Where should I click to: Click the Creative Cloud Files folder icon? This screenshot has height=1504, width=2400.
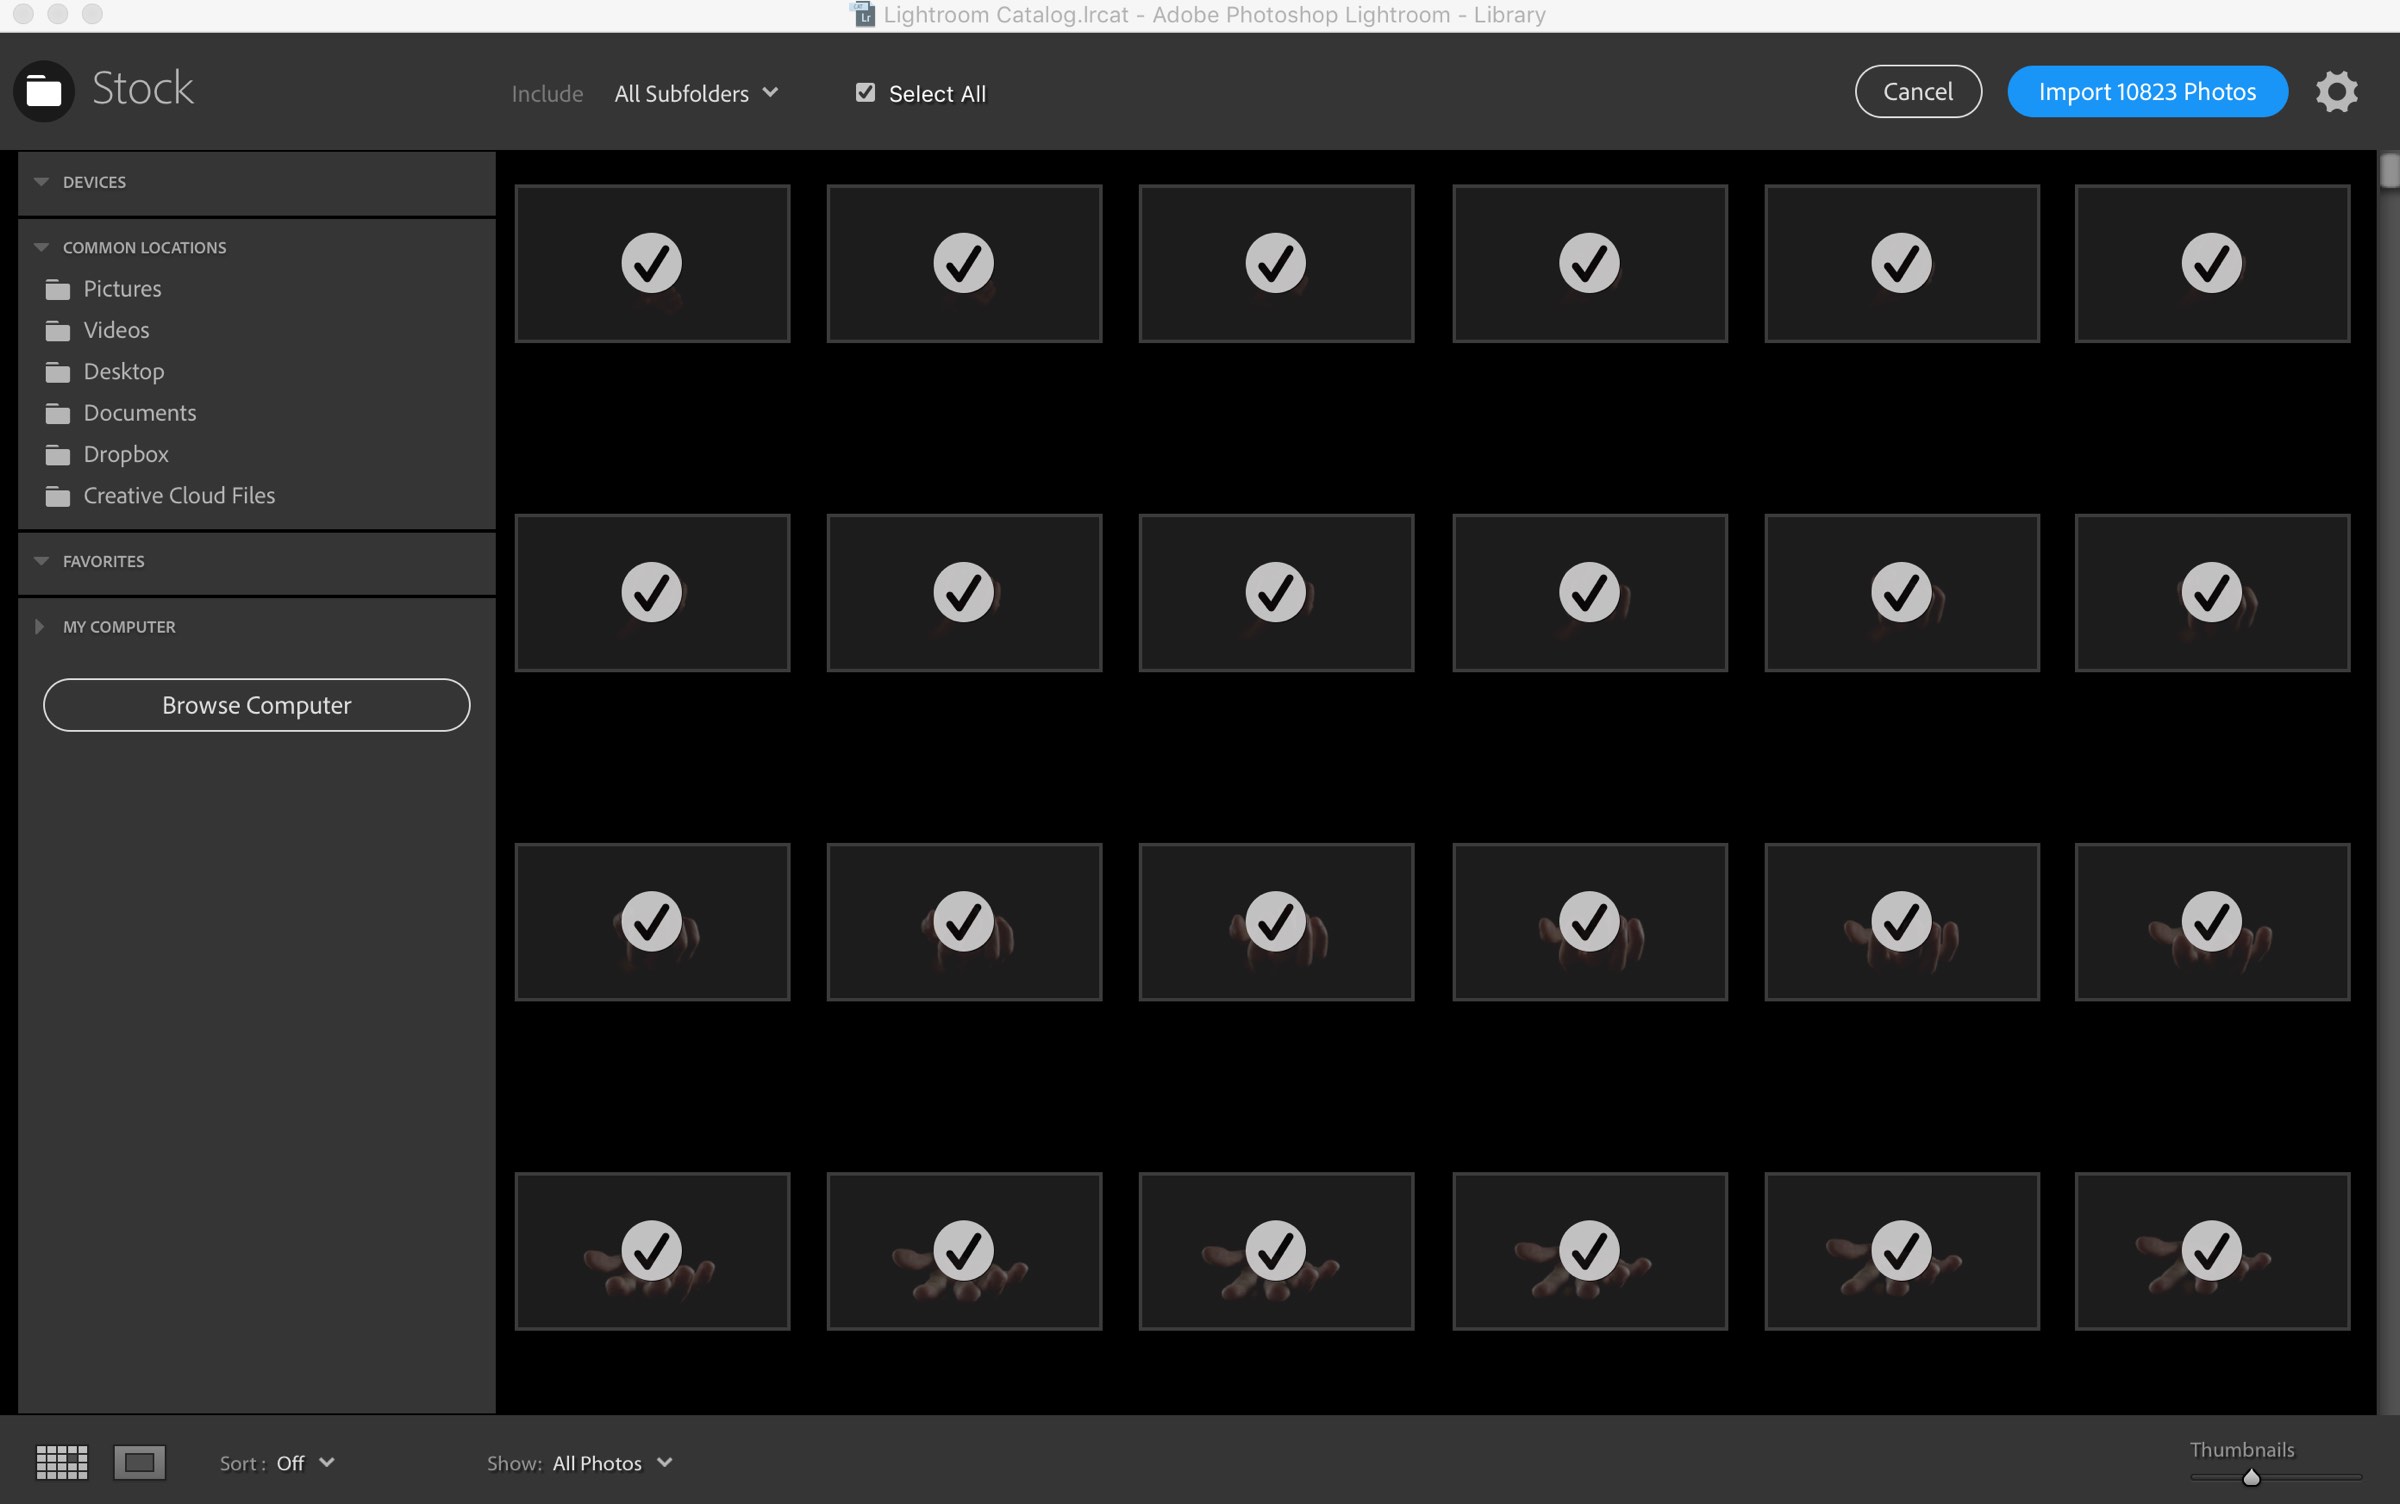(58, 497)
